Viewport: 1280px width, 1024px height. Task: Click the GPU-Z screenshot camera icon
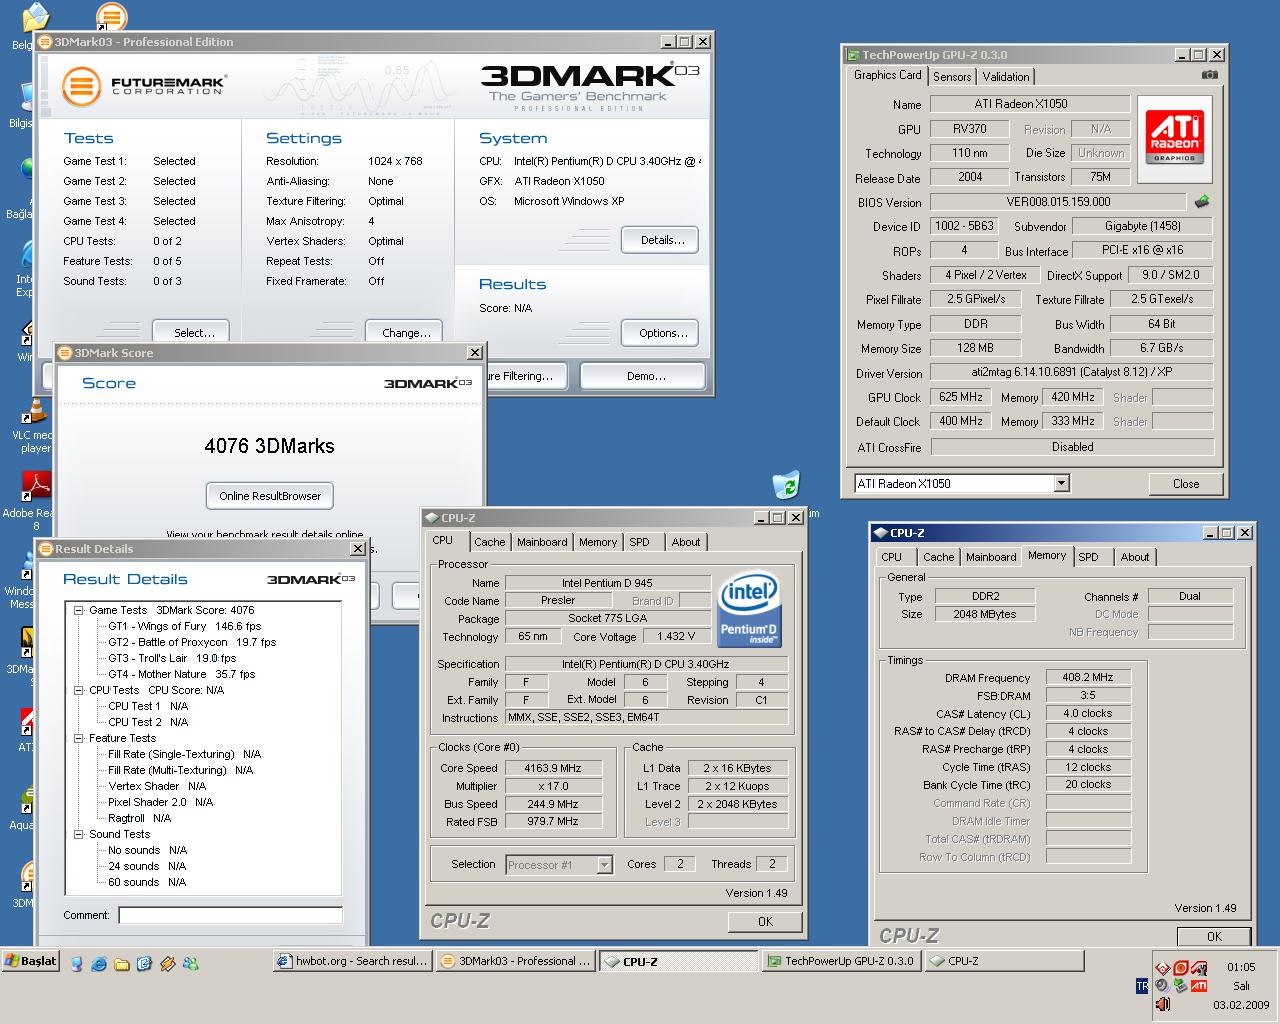(x=1210, y=75)
